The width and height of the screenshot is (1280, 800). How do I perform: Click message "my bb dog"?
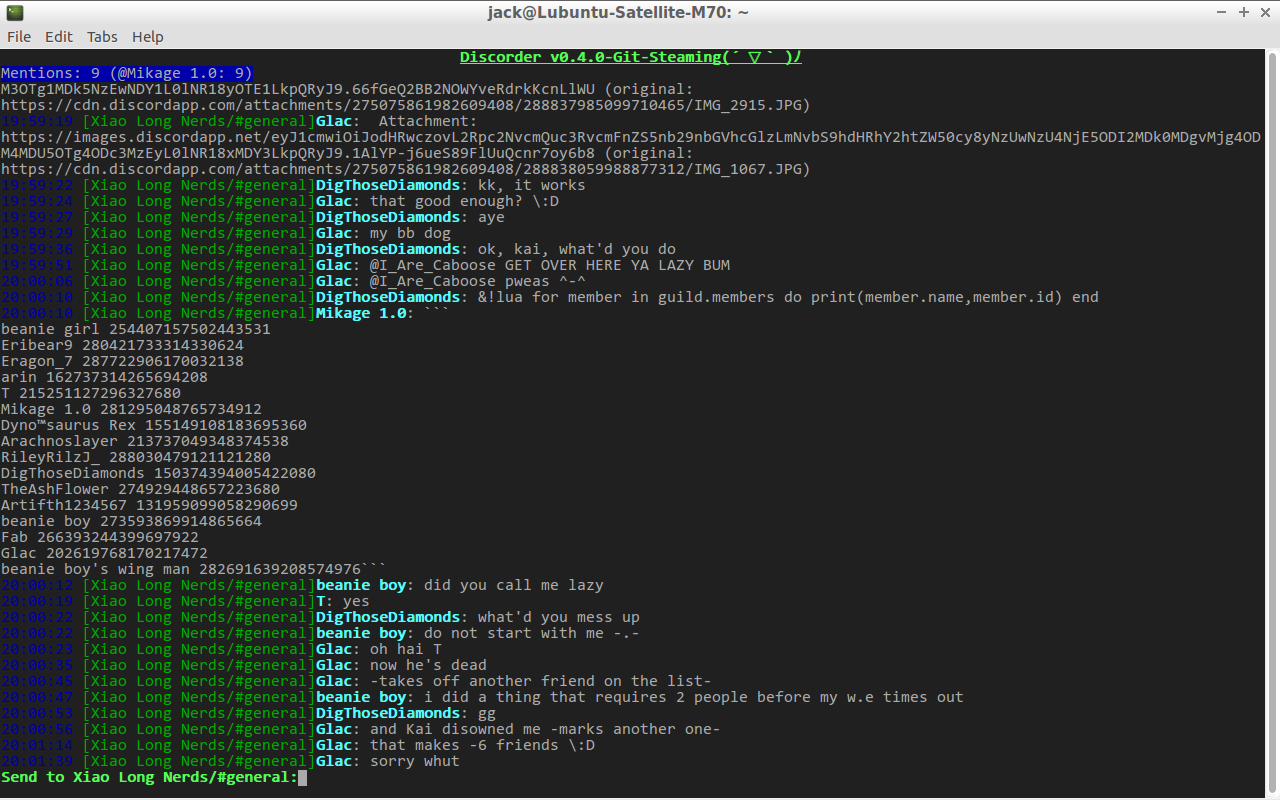410,233
